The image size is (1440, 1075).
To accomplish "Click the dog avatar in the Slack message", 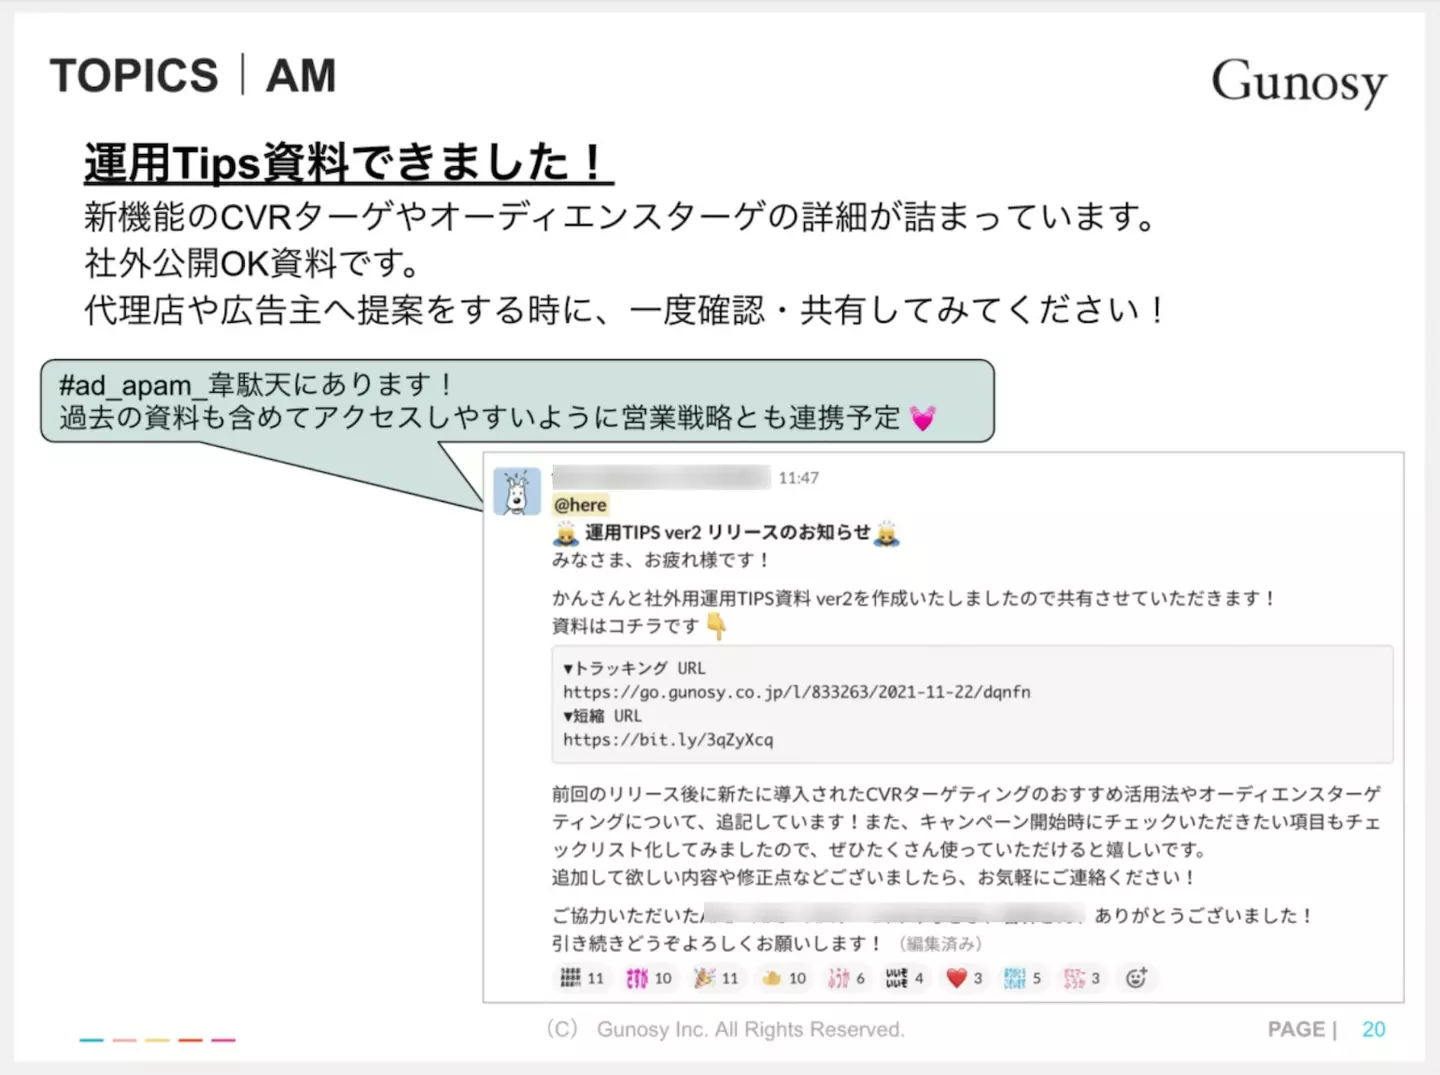I will tap(517, 491).
